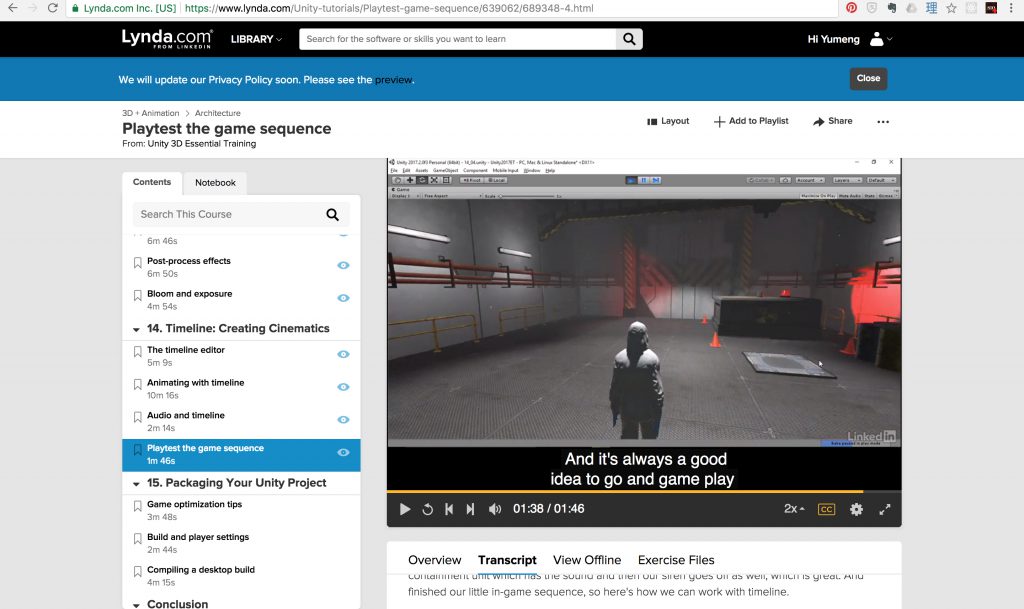
Task: Toggle closed captions
Action: (826, 509)
